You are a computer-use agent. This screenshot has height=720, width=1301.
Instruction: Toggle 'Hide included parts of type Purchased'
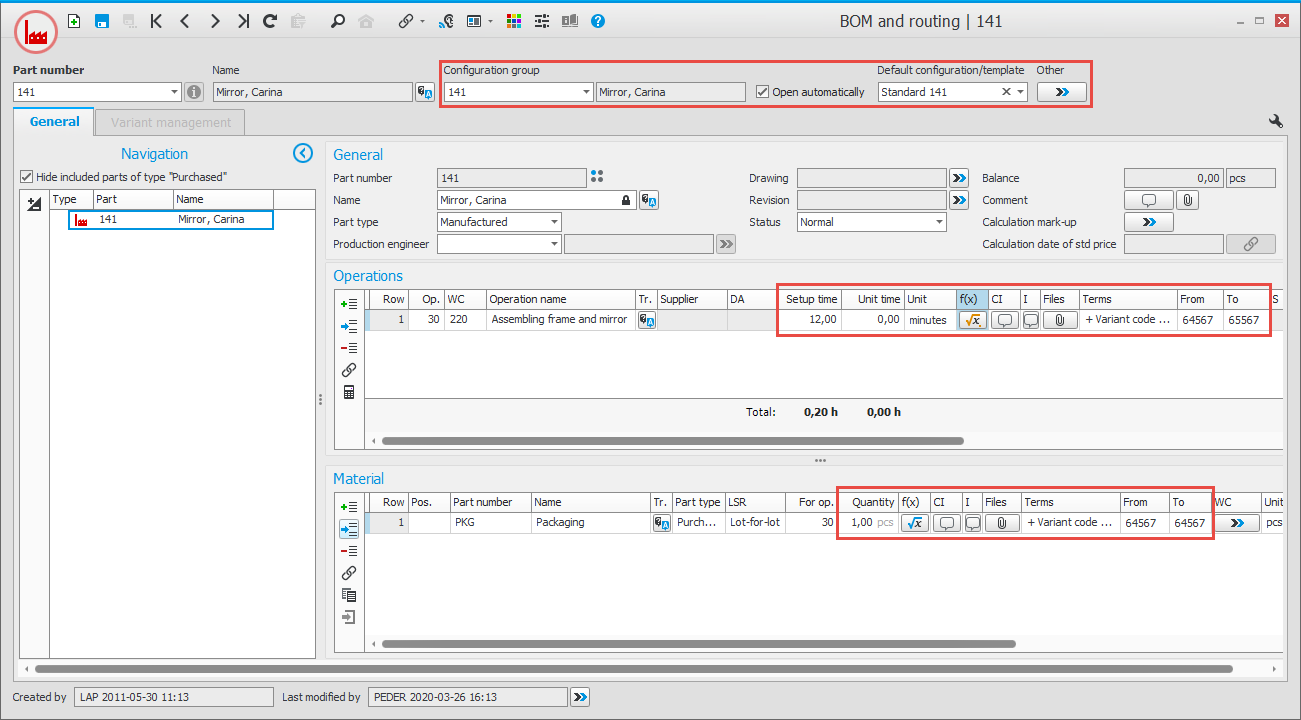click(25, 177)
